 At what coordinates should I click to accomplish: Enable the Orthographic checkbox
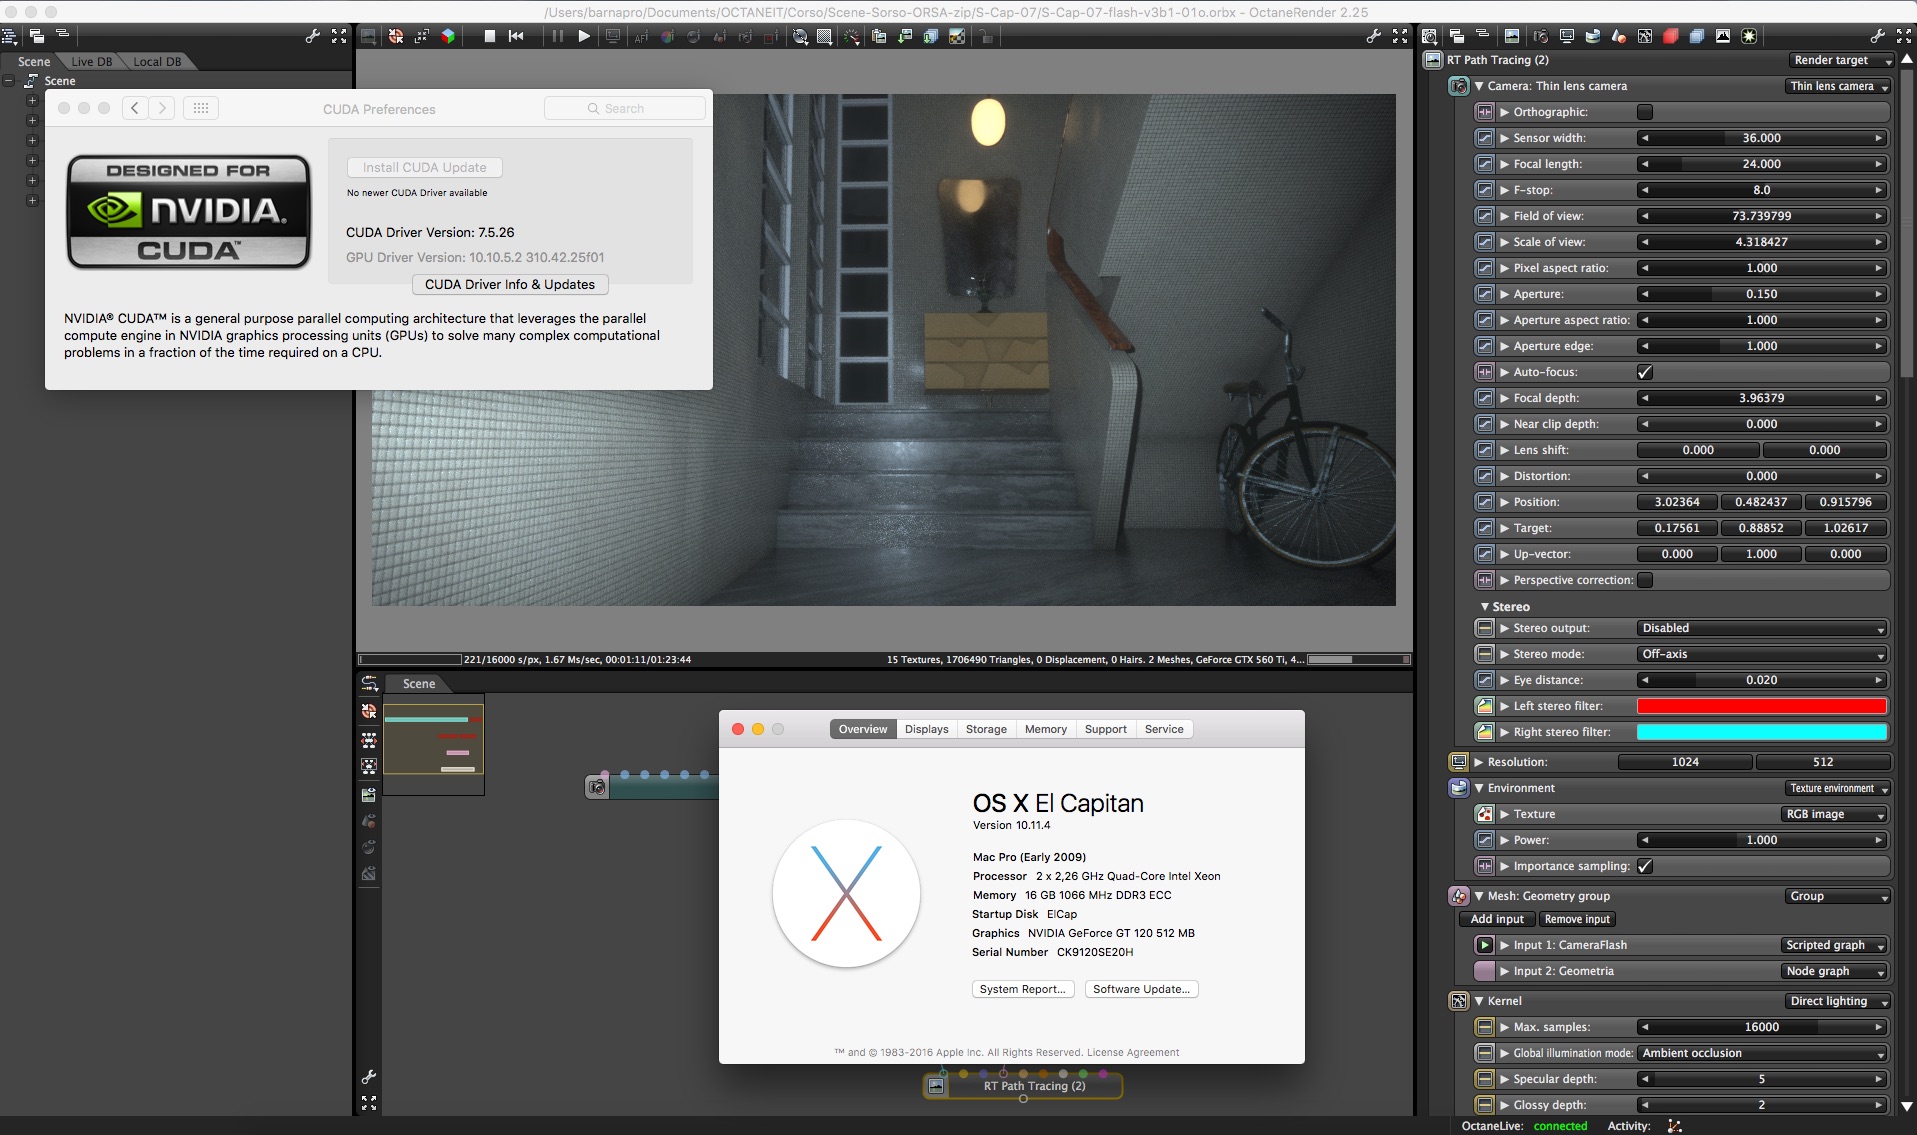coord(1645,112)
